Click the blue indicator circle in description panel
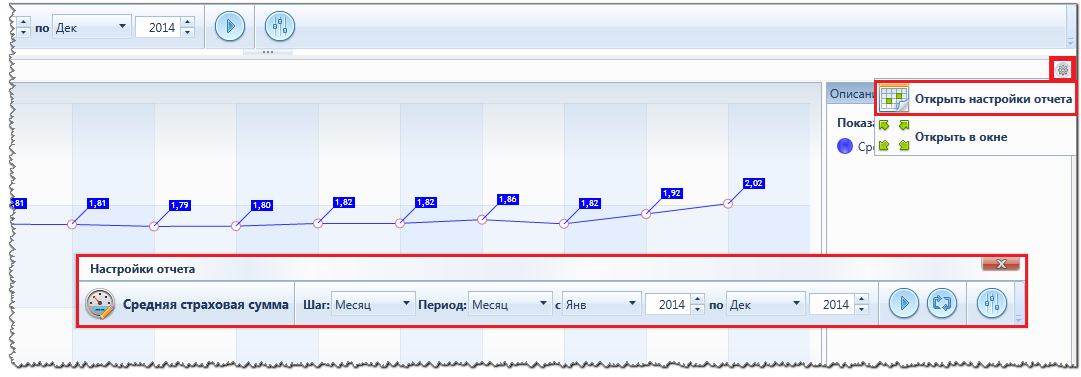Screen dimensions: 1081x377 845,146
